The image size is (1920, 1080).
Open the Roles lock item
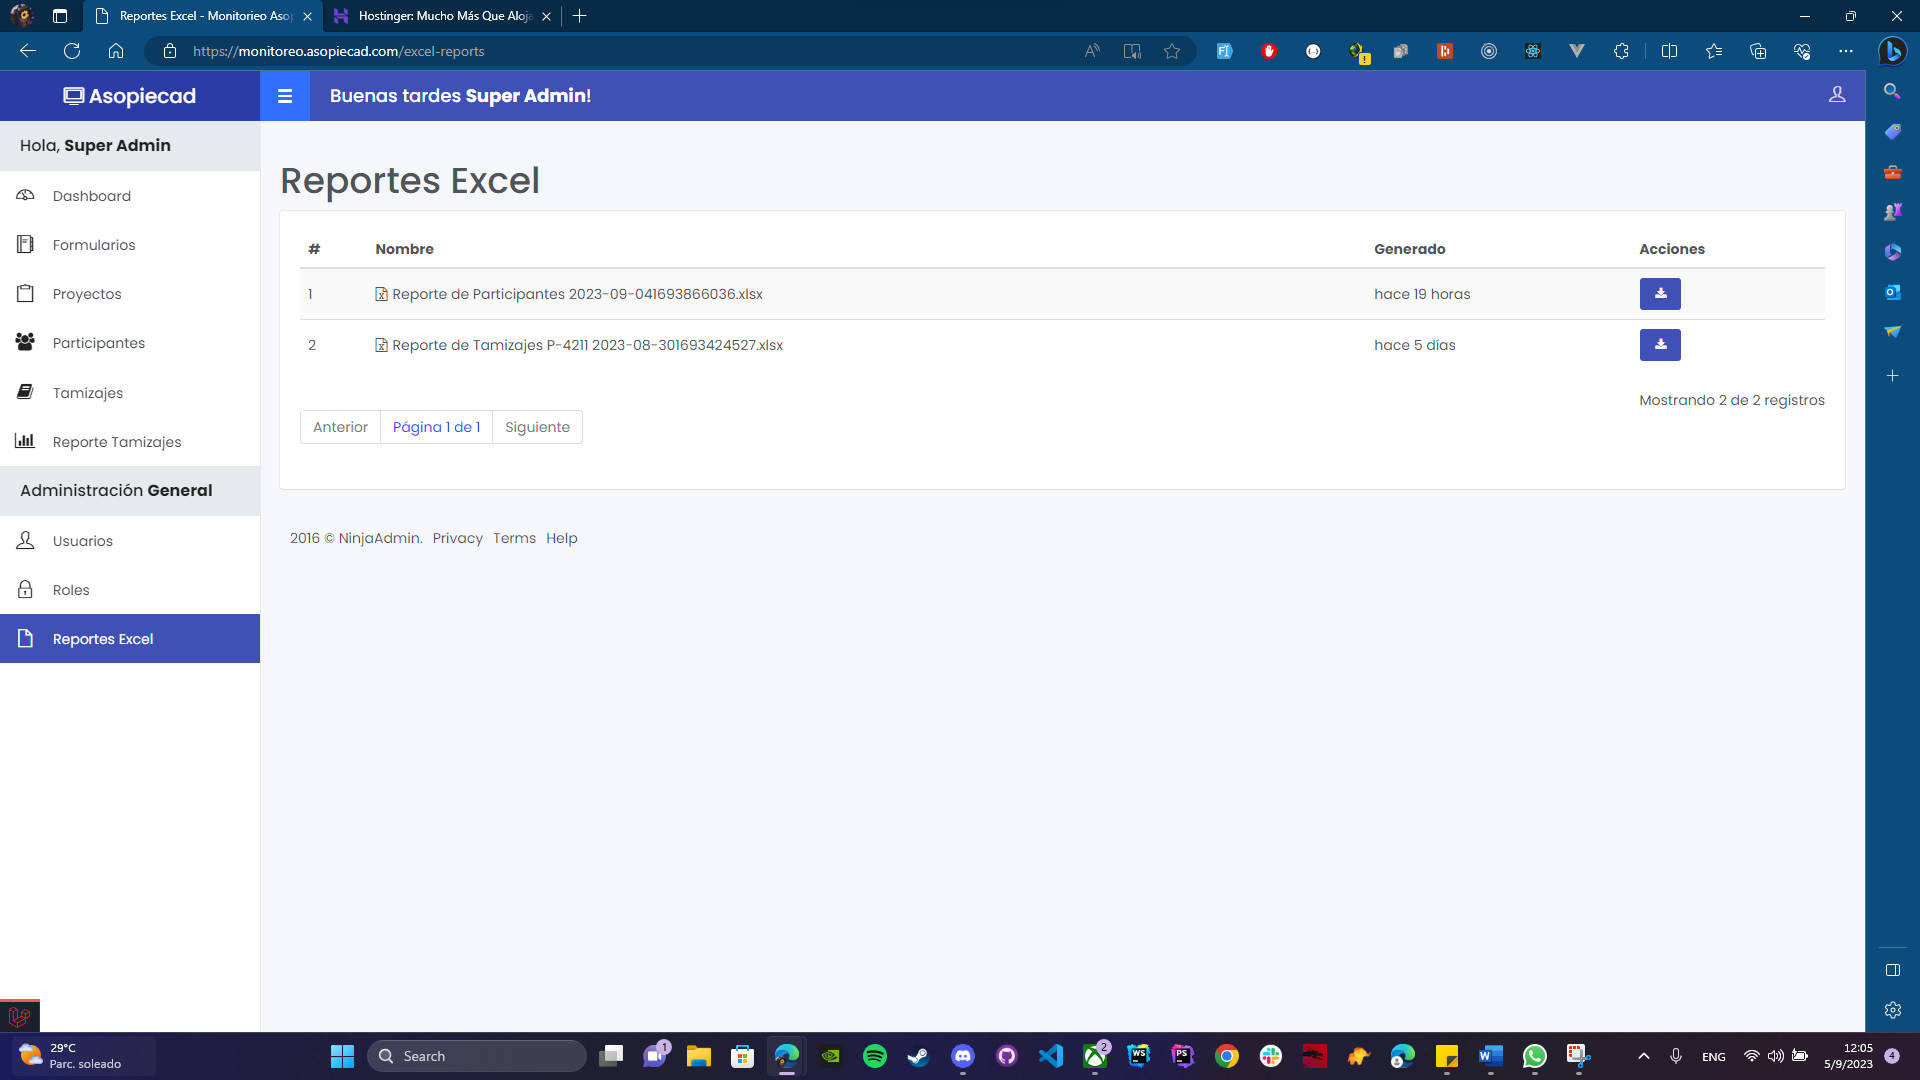70,590
